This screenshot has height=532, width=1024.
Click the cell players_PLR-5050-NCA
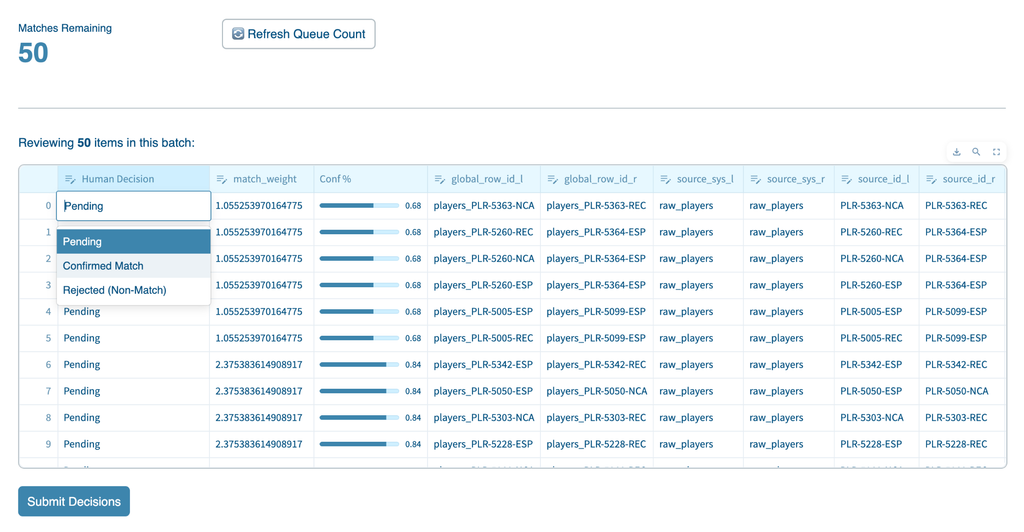[x=597, y=391]
